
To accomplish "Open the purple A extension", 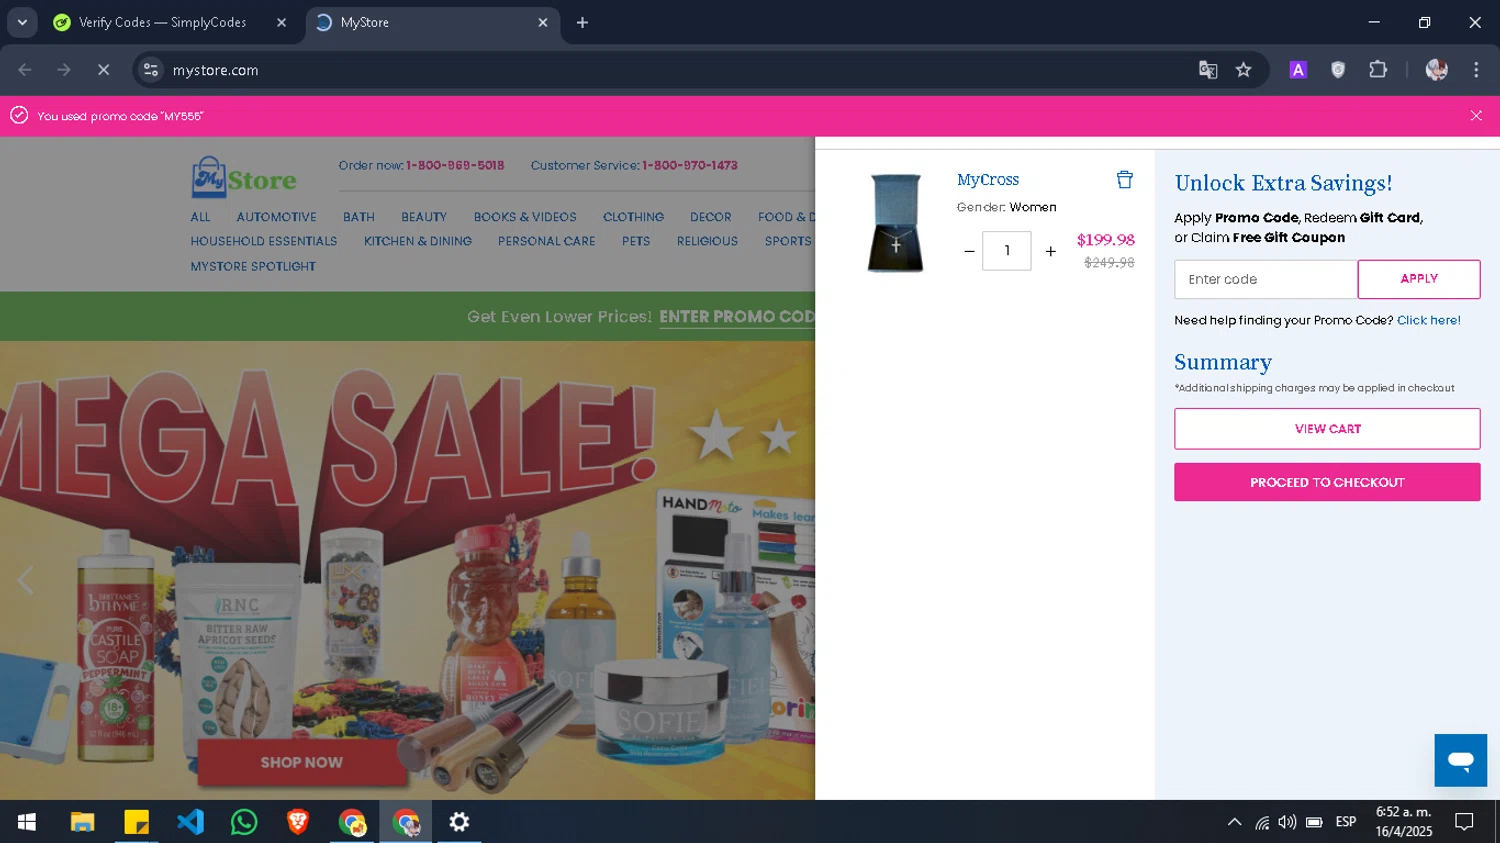I will click(1298, 70).
